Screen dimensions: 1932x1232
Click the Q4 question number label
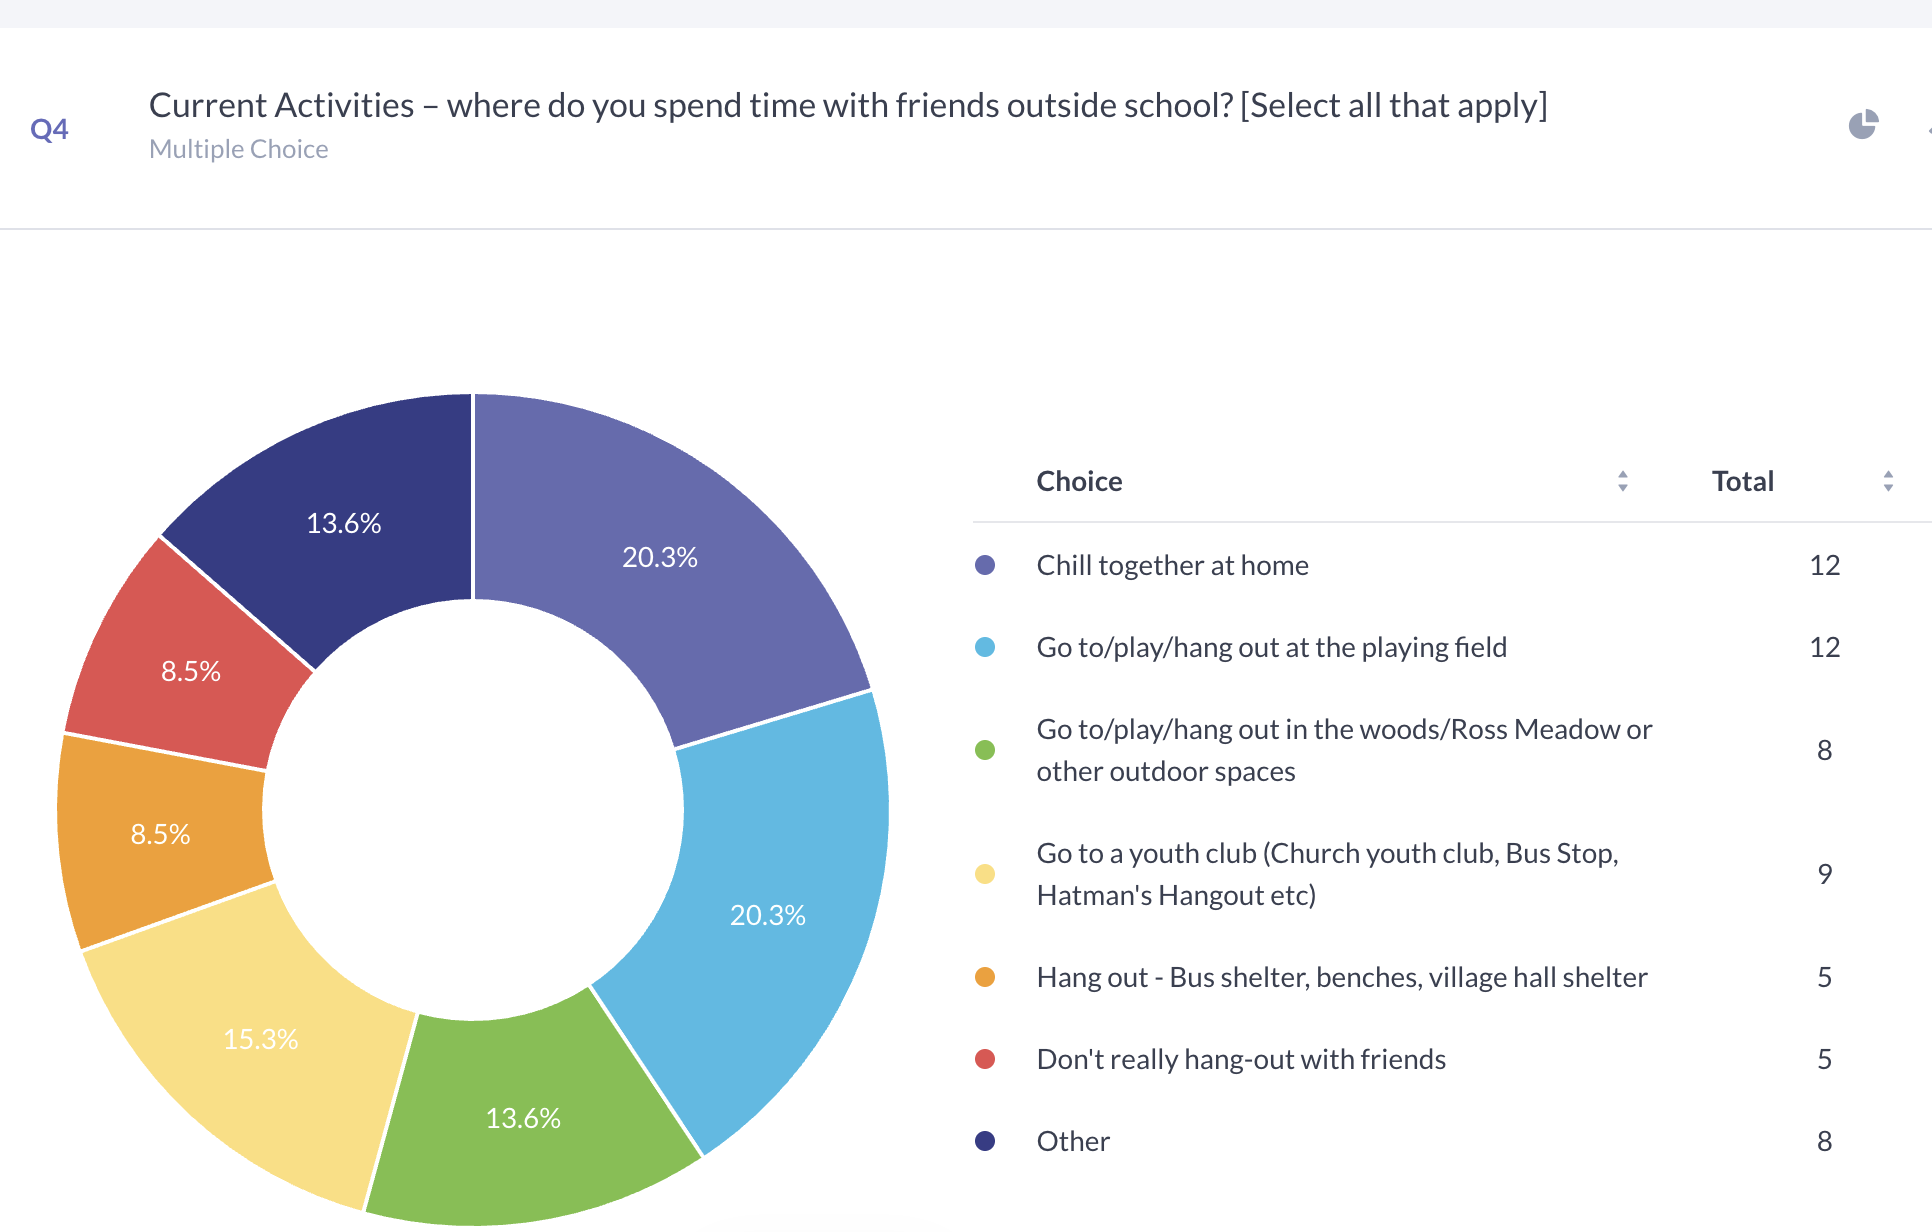(49, 129)
